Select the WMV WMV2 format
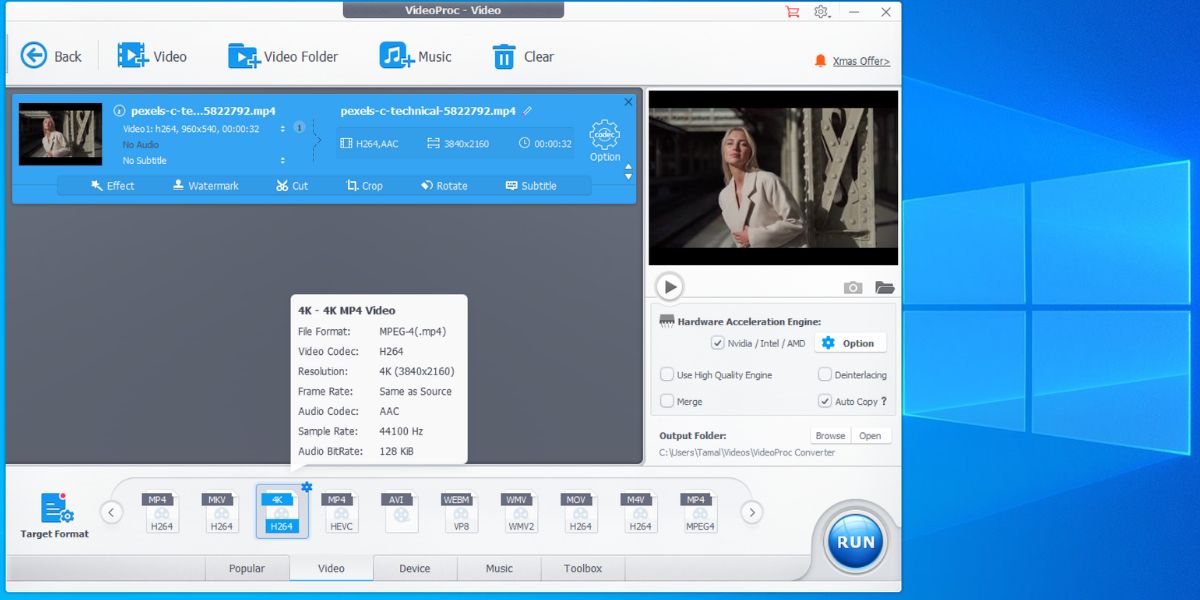The width and height of the screenshot is (1200, 600). (520, 512)
